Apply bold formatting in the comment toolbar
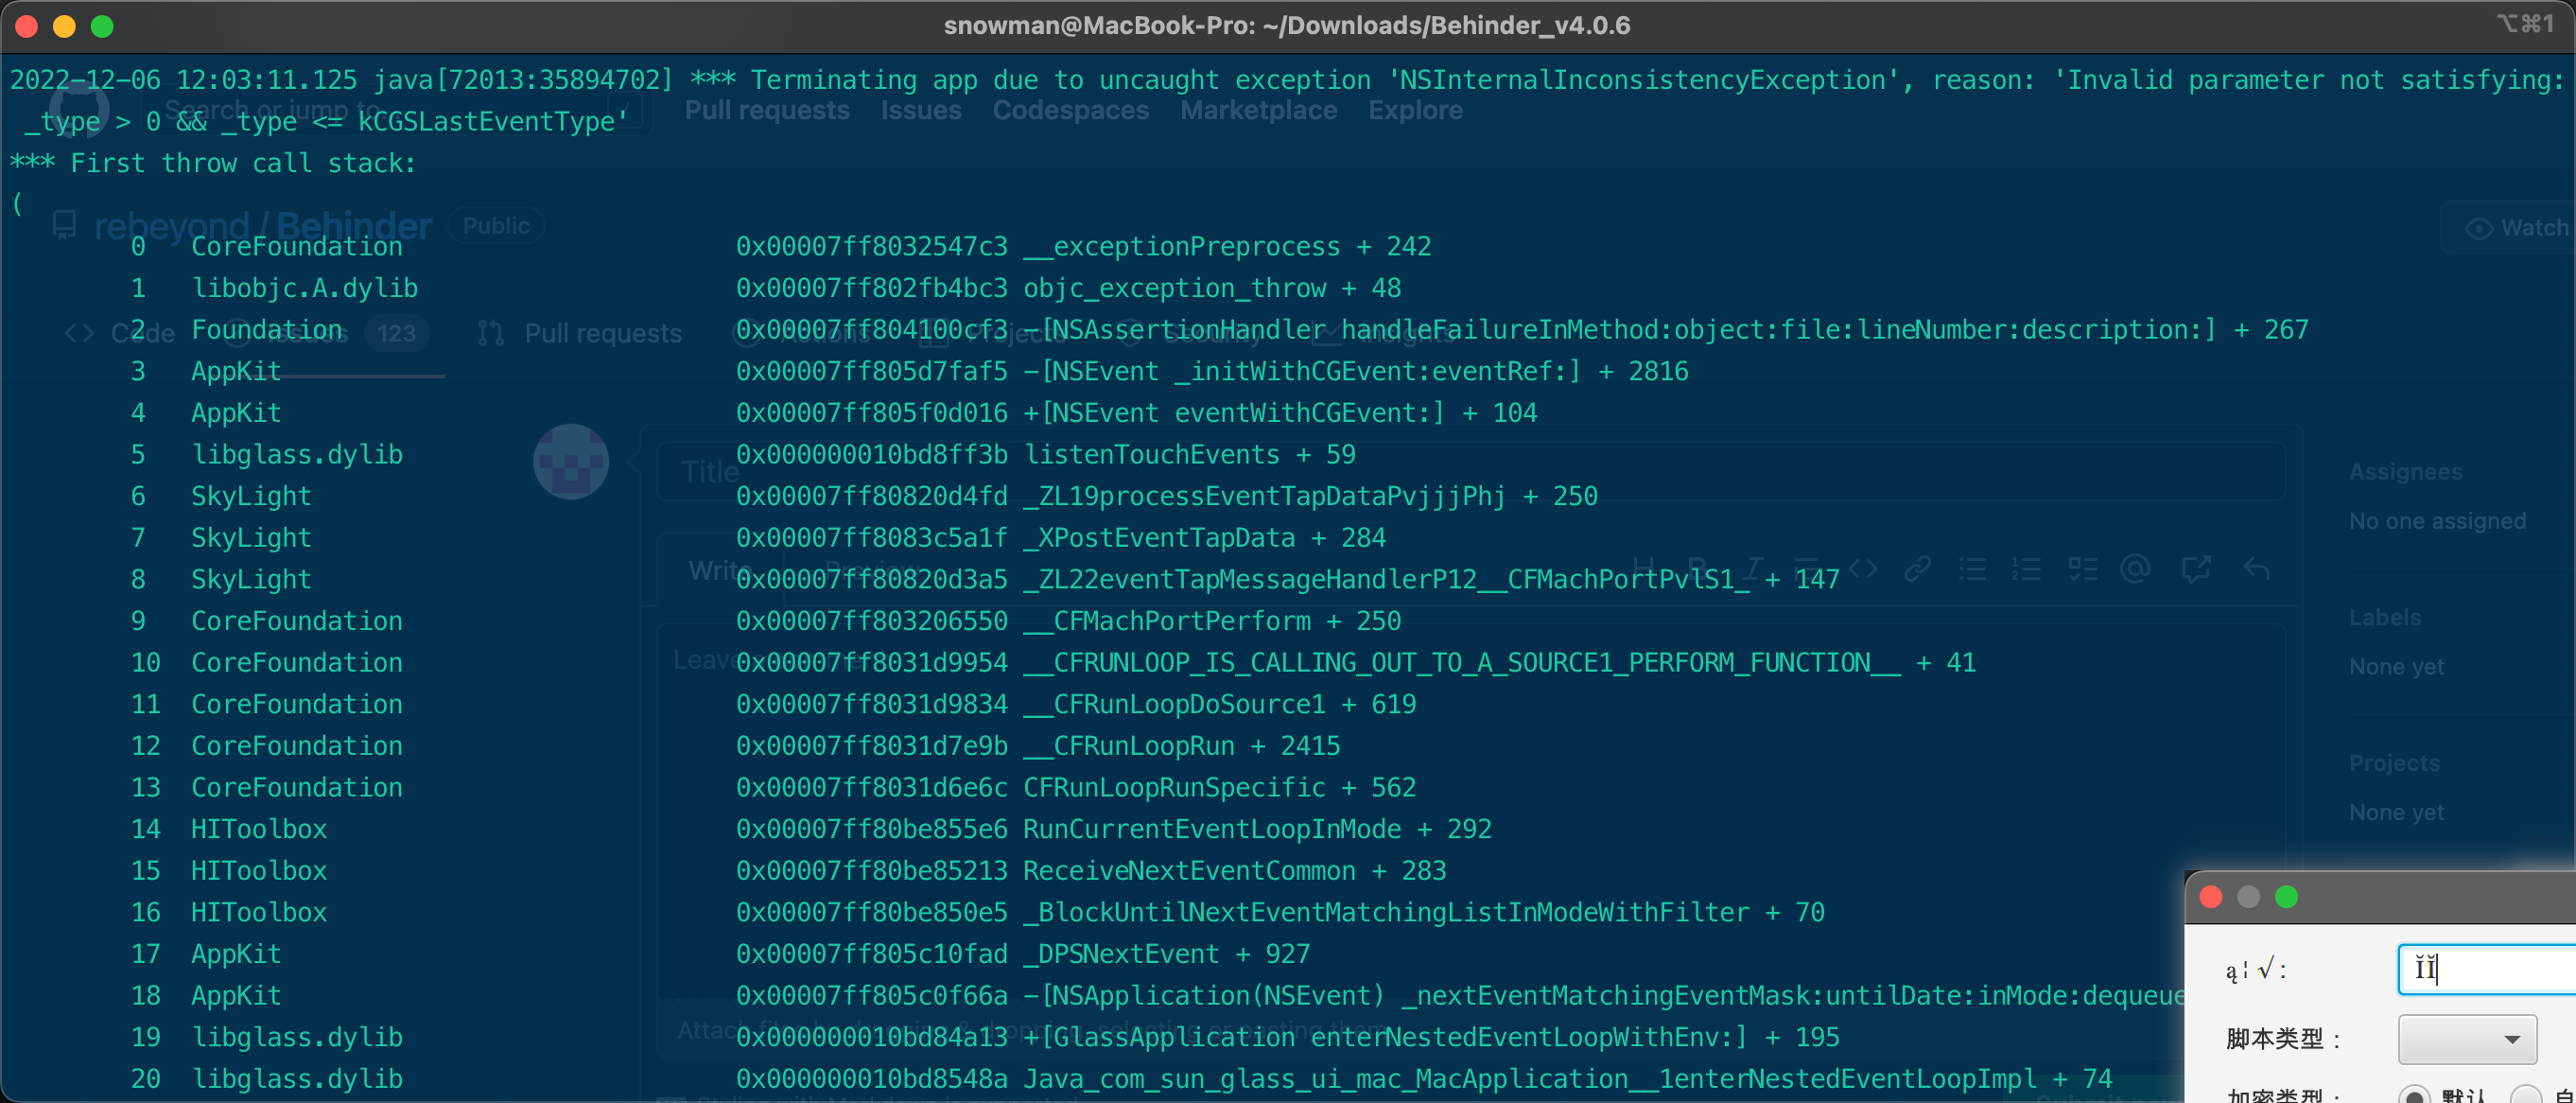Screen dimensions: 2576x1103 coord(1700,568)
